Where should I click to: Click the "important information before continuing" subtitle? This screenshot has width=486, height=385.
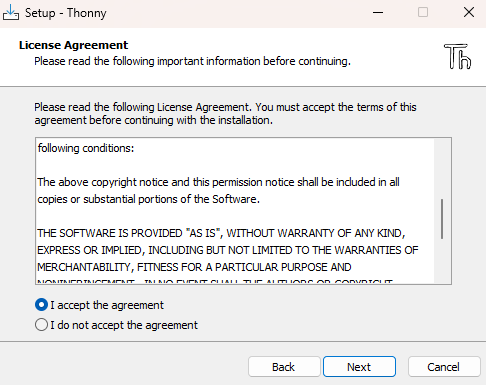tap(254, 61)
